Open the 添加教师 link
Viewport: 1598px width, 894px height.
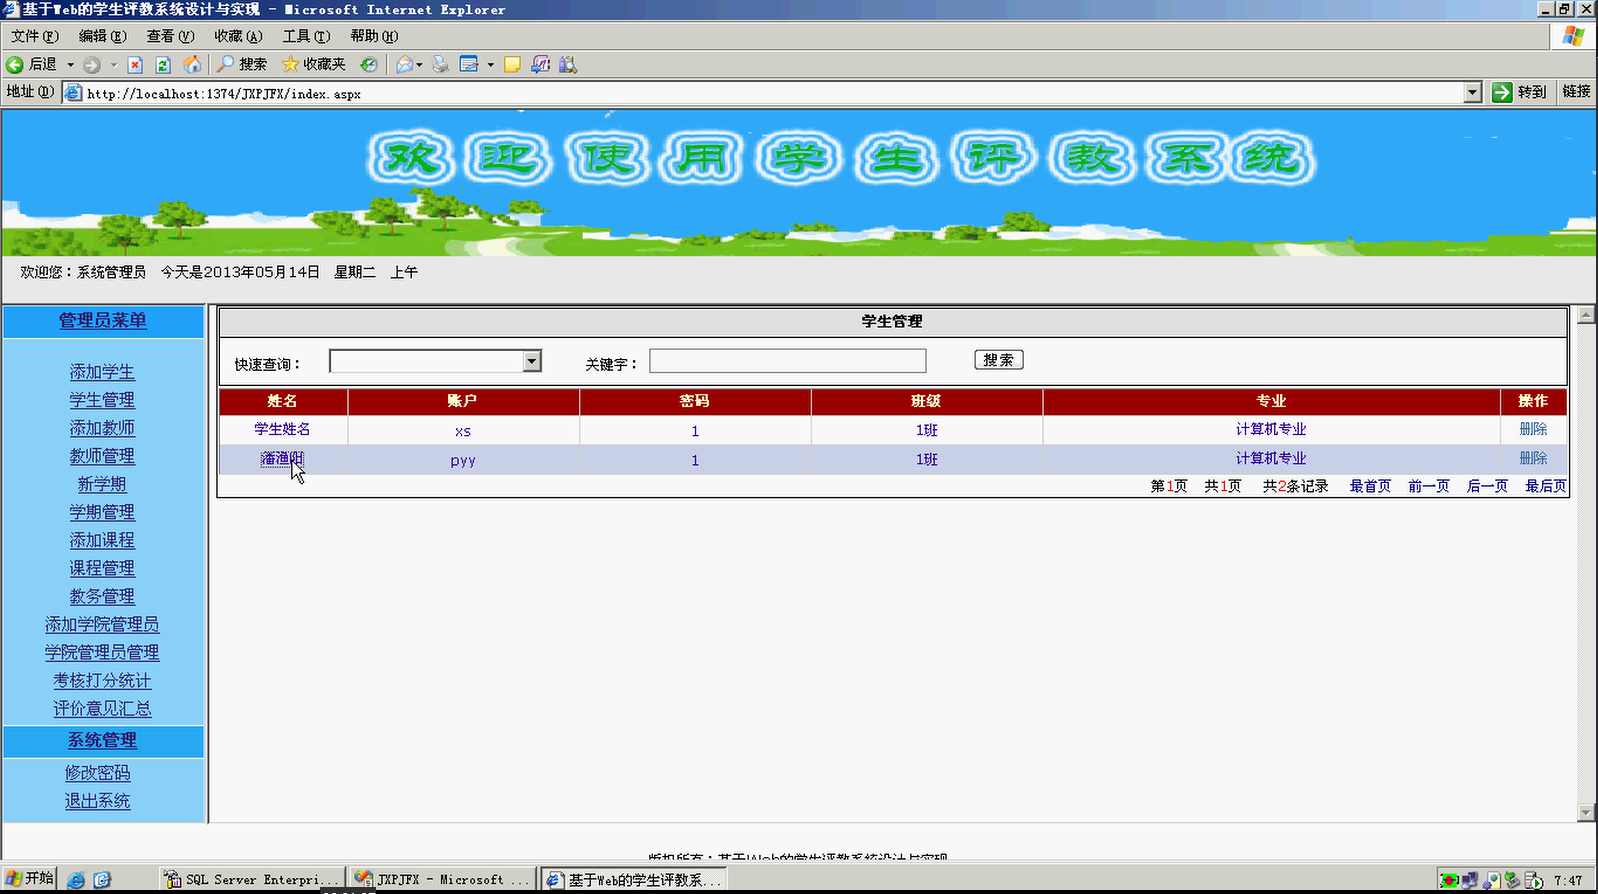tap(102, 428)
